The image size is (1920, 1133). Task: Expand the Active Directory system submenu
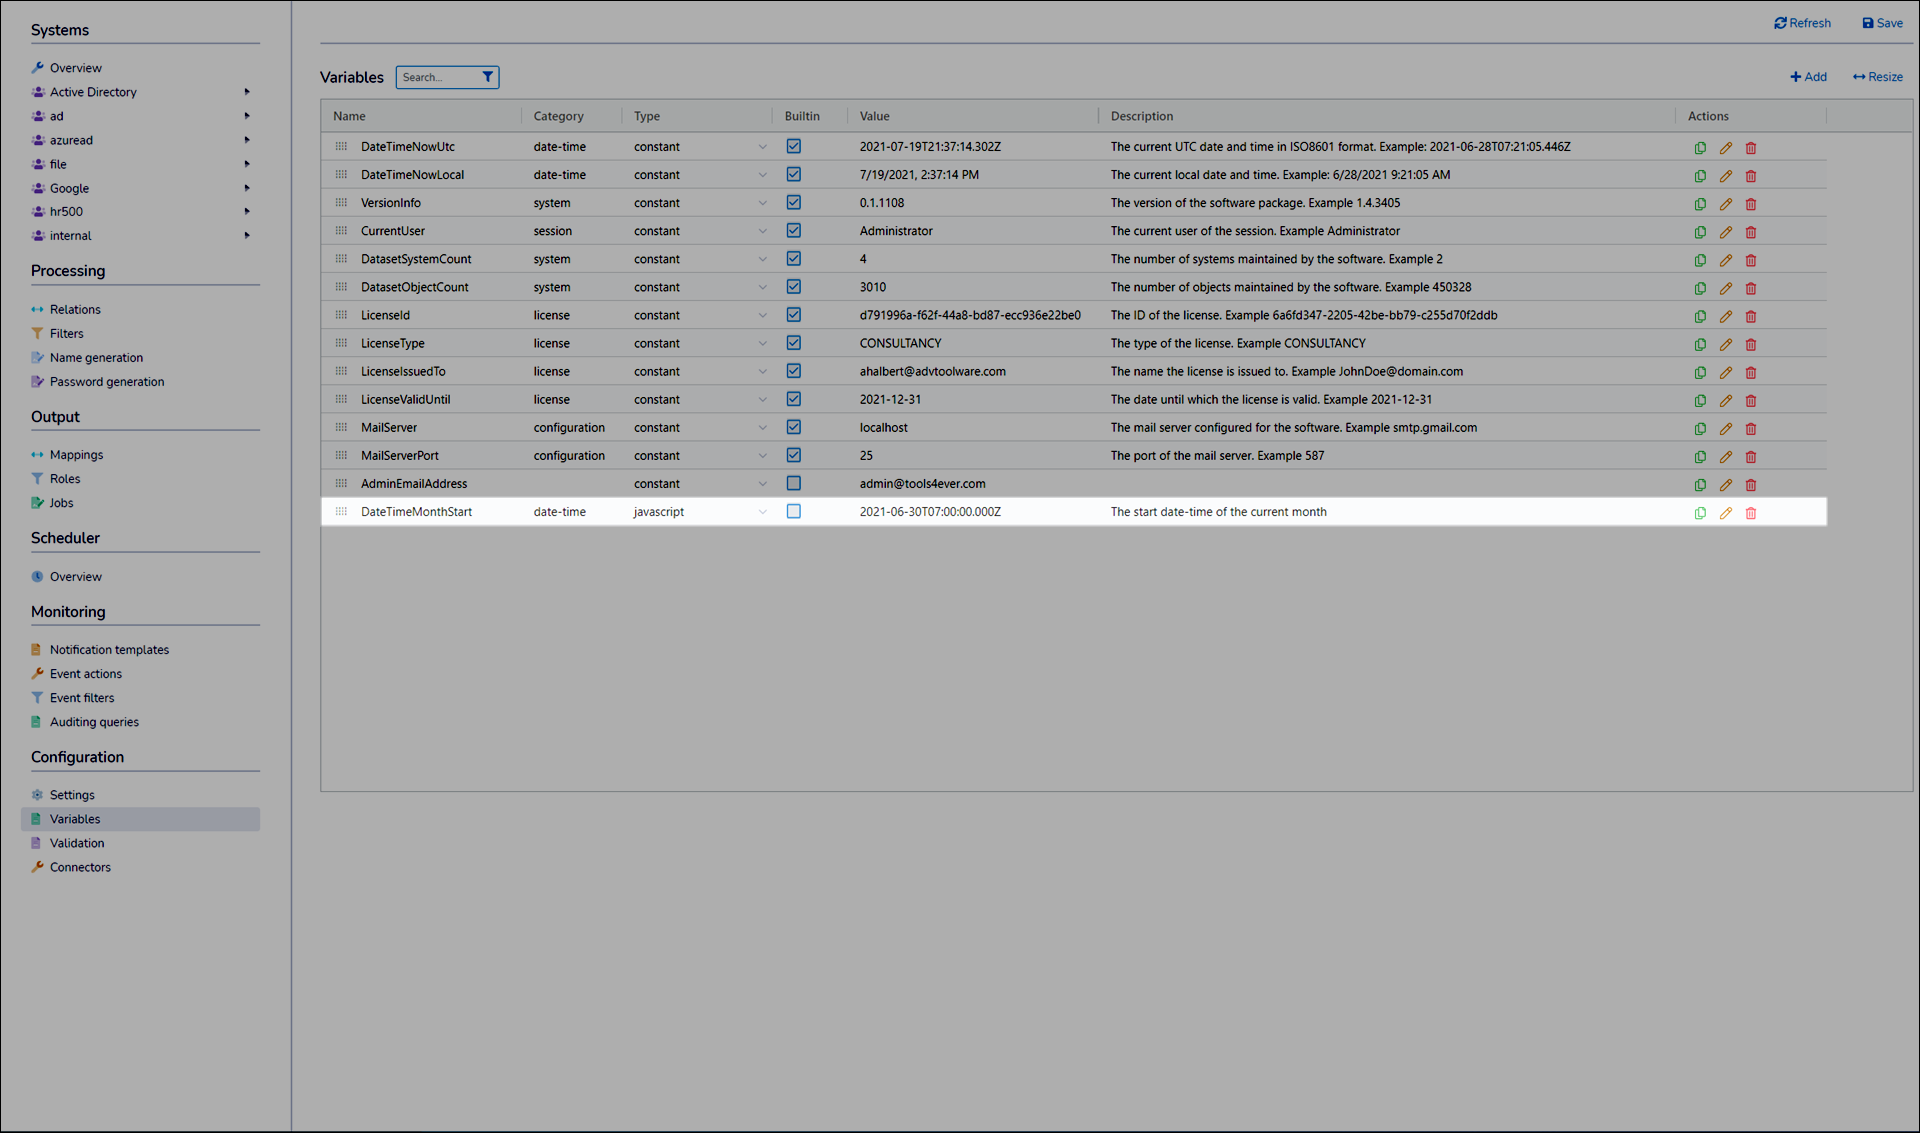pyautogui.click(x=246, y=92)
